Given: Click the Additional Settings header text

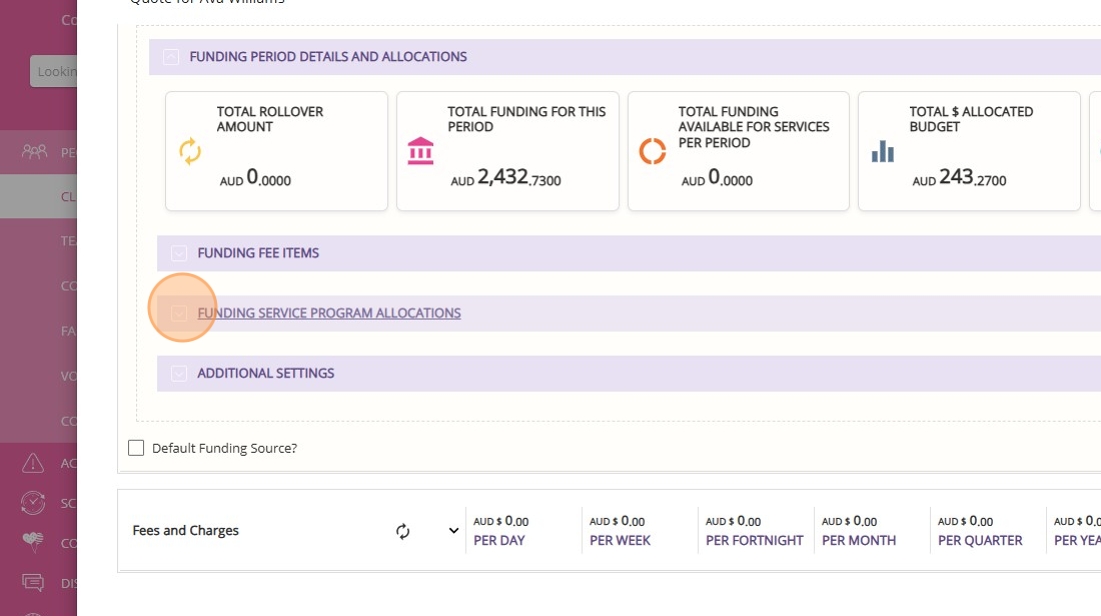Looking at the screenshot, I should tap(266, 373).
